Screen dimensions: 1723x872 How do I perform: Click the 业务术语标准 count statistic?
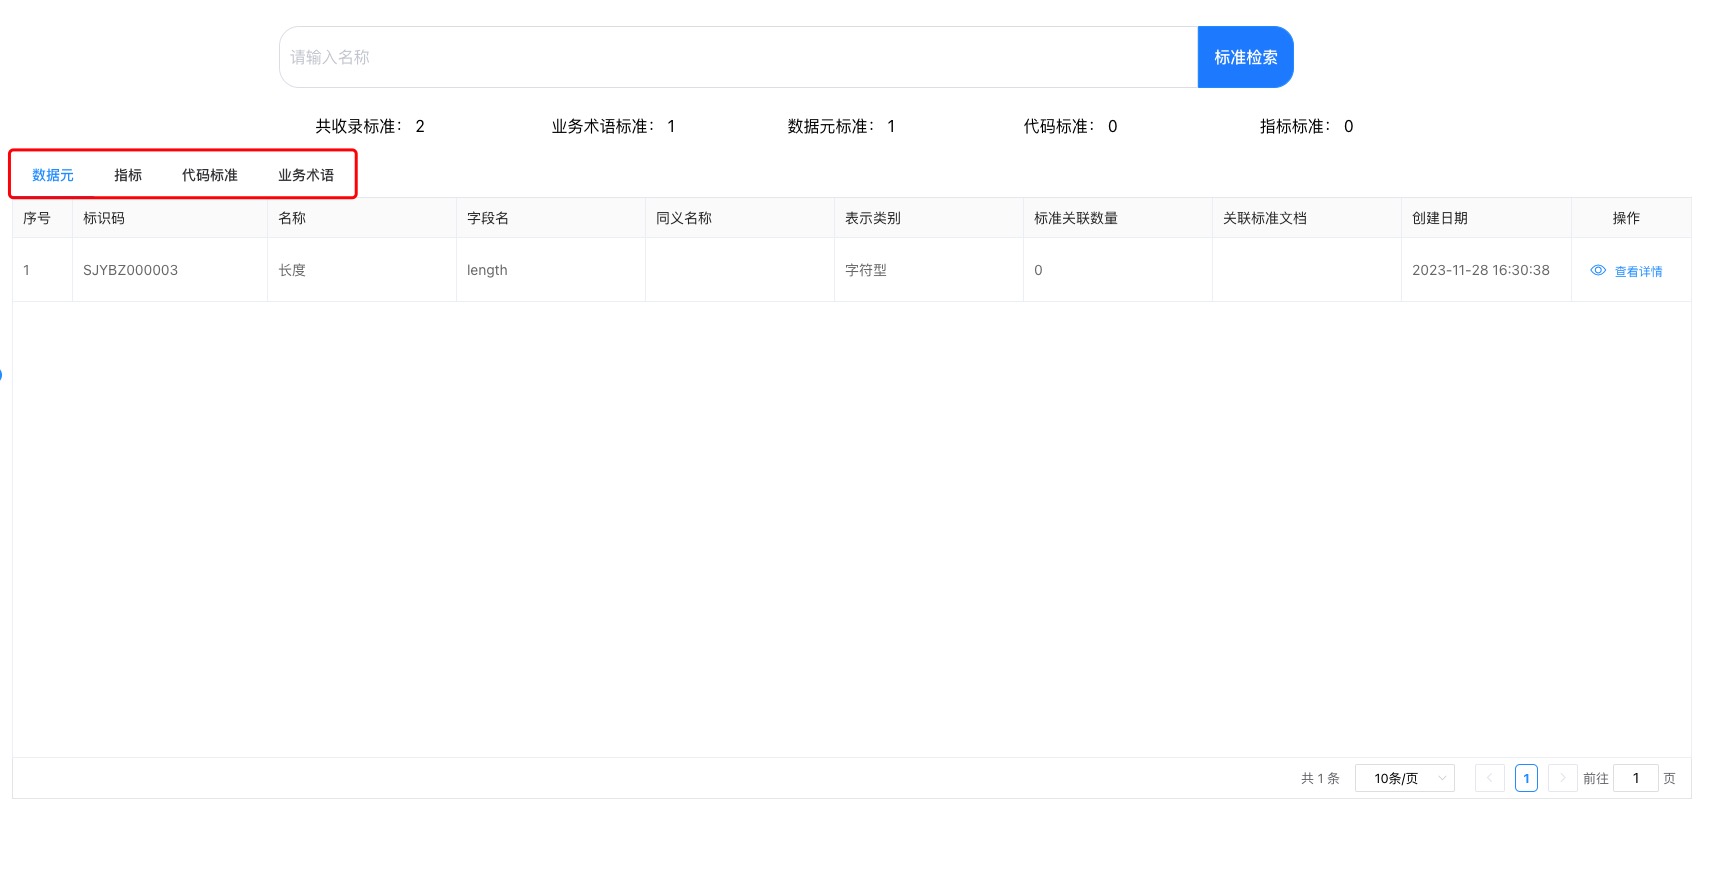click(x=614, y=126)
